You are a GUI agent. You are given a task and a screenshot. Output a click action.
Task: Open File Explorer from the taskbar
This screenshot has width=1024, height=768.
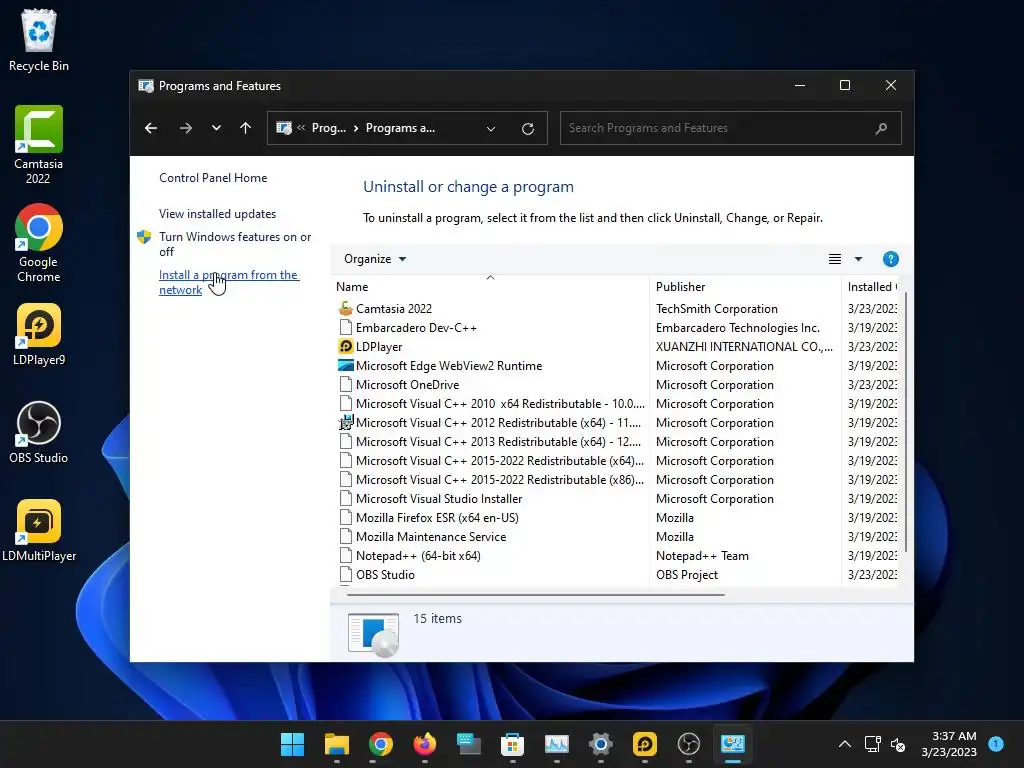coord(336,744)
